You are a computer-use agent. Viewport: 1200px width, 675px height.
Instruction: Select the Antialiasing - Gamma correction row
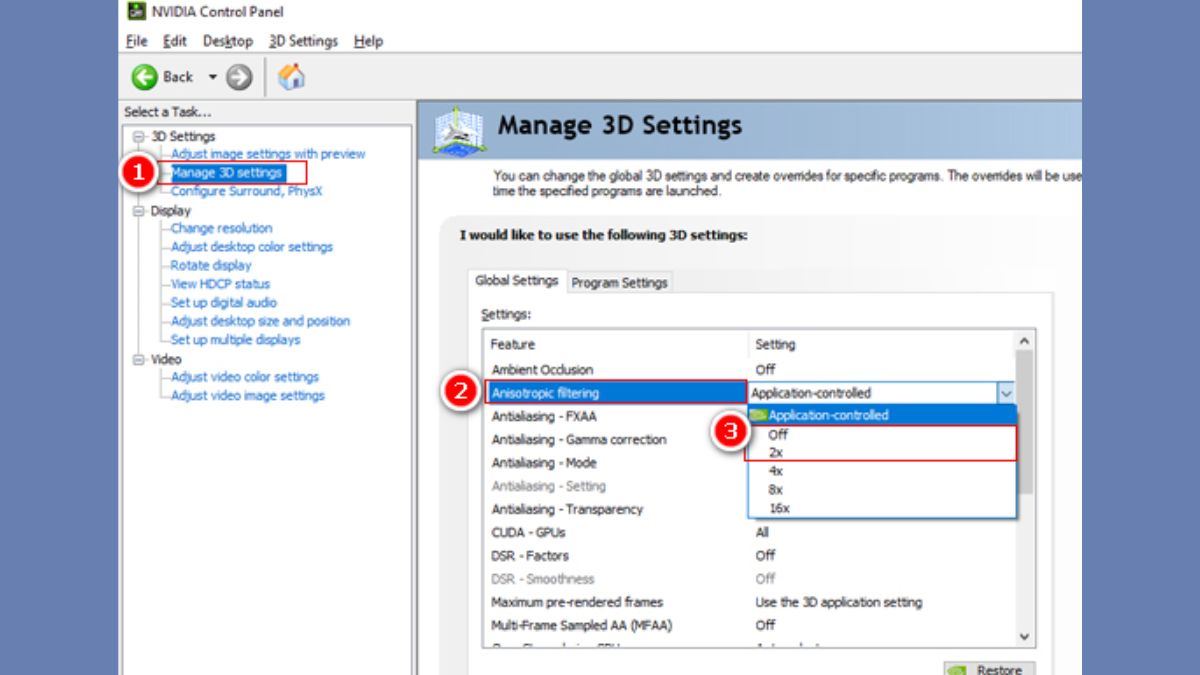point(616,440)
